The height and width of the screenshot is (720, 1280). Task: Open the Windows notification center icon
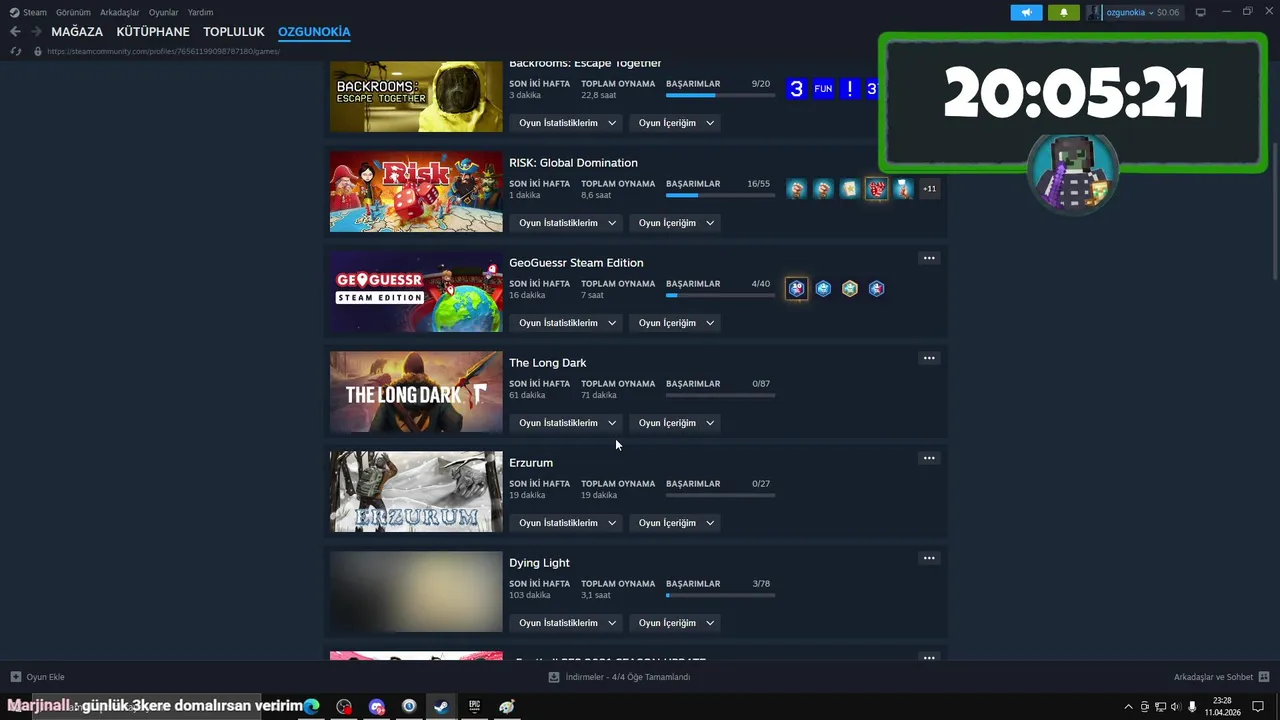coord(1258,707)
